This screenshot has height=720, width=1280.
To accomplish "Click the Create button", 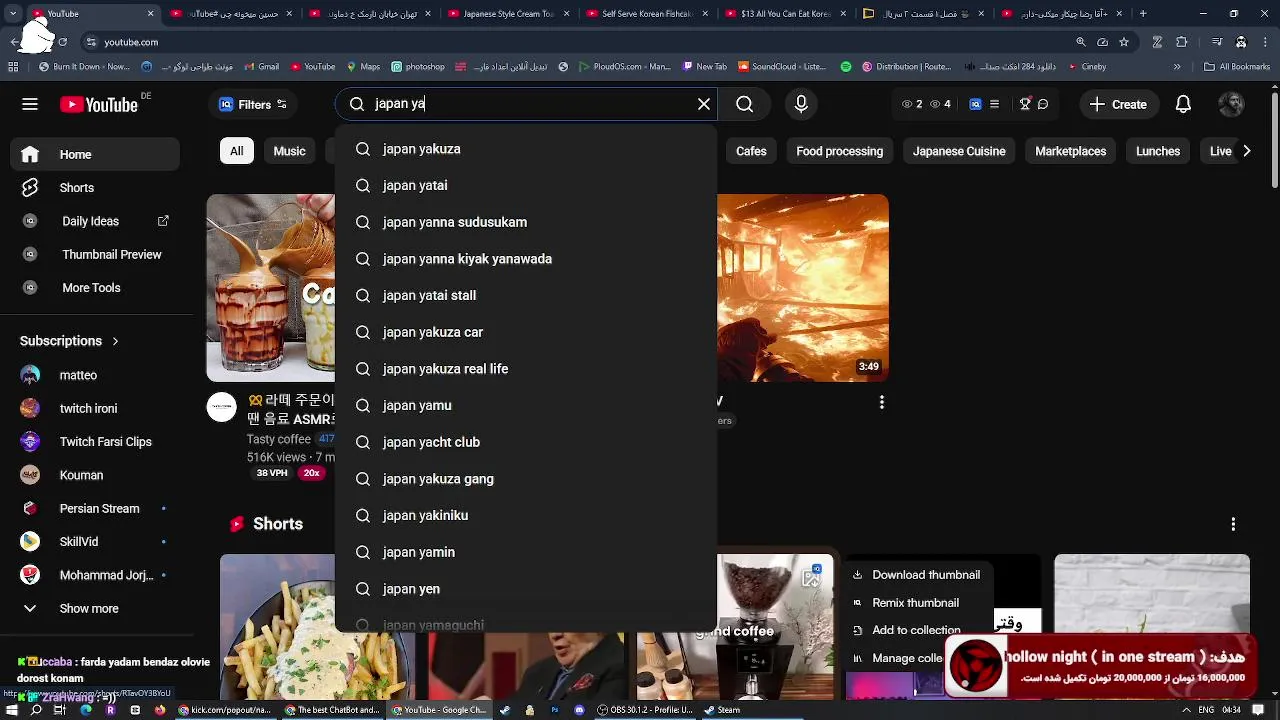I will point(1118,104).
